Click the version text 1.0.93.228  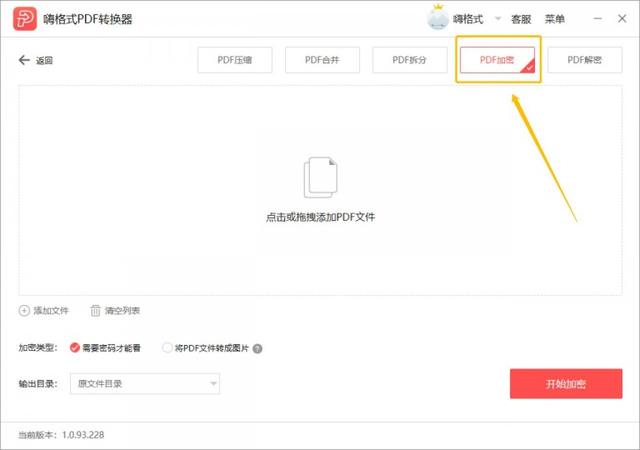pyautogui.click(x=83, y=435)
